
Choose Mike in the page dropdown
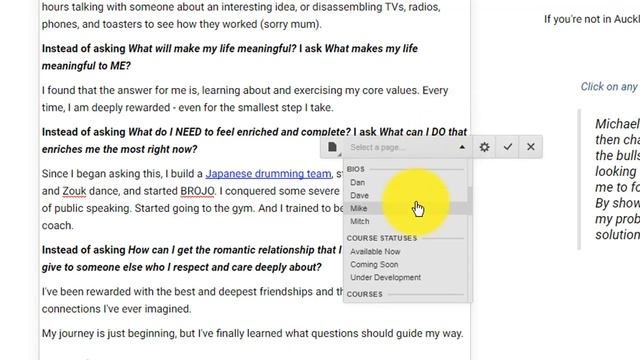tap(406, 208)
